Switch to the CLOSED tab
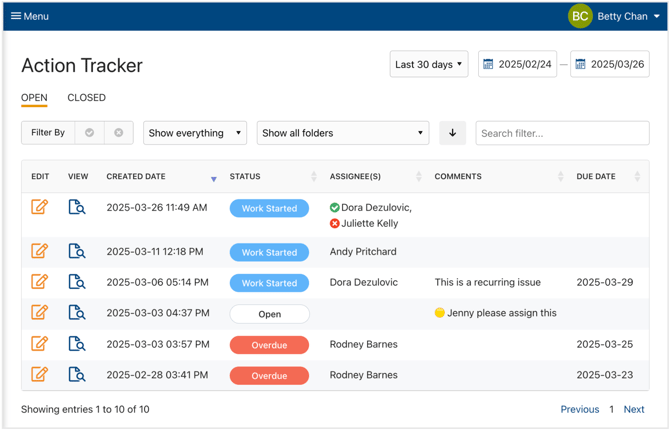Screen dimensions: 670x432 point(86,98)
